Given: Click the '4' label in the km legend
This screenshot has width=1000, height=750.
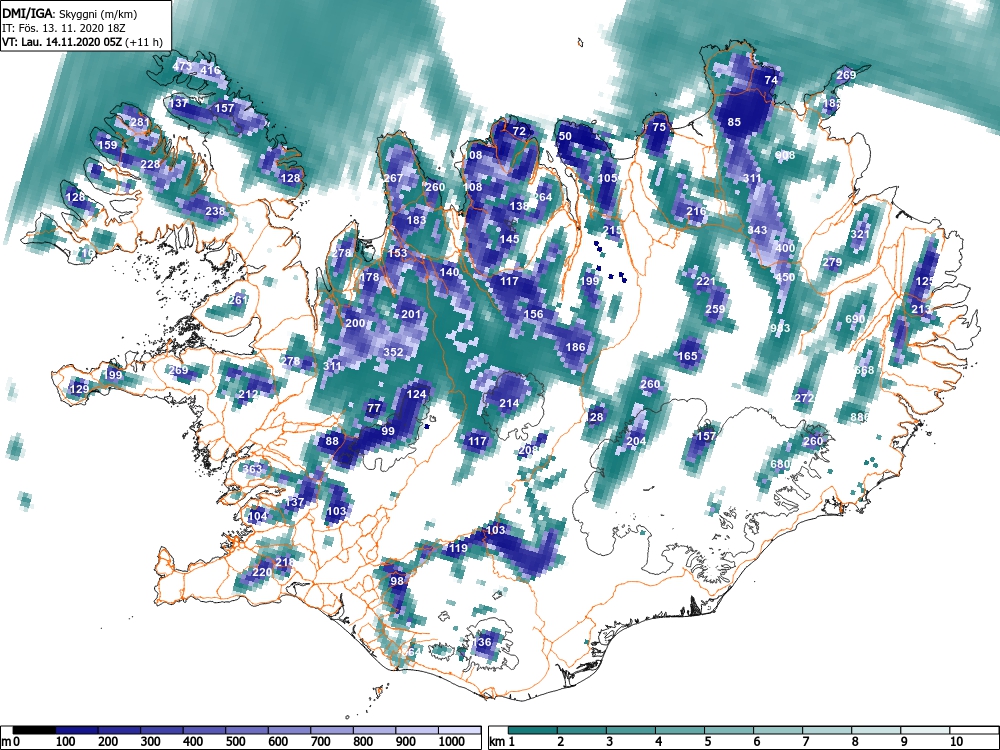Looking at the screenshot, I should [x=658, y=742].
